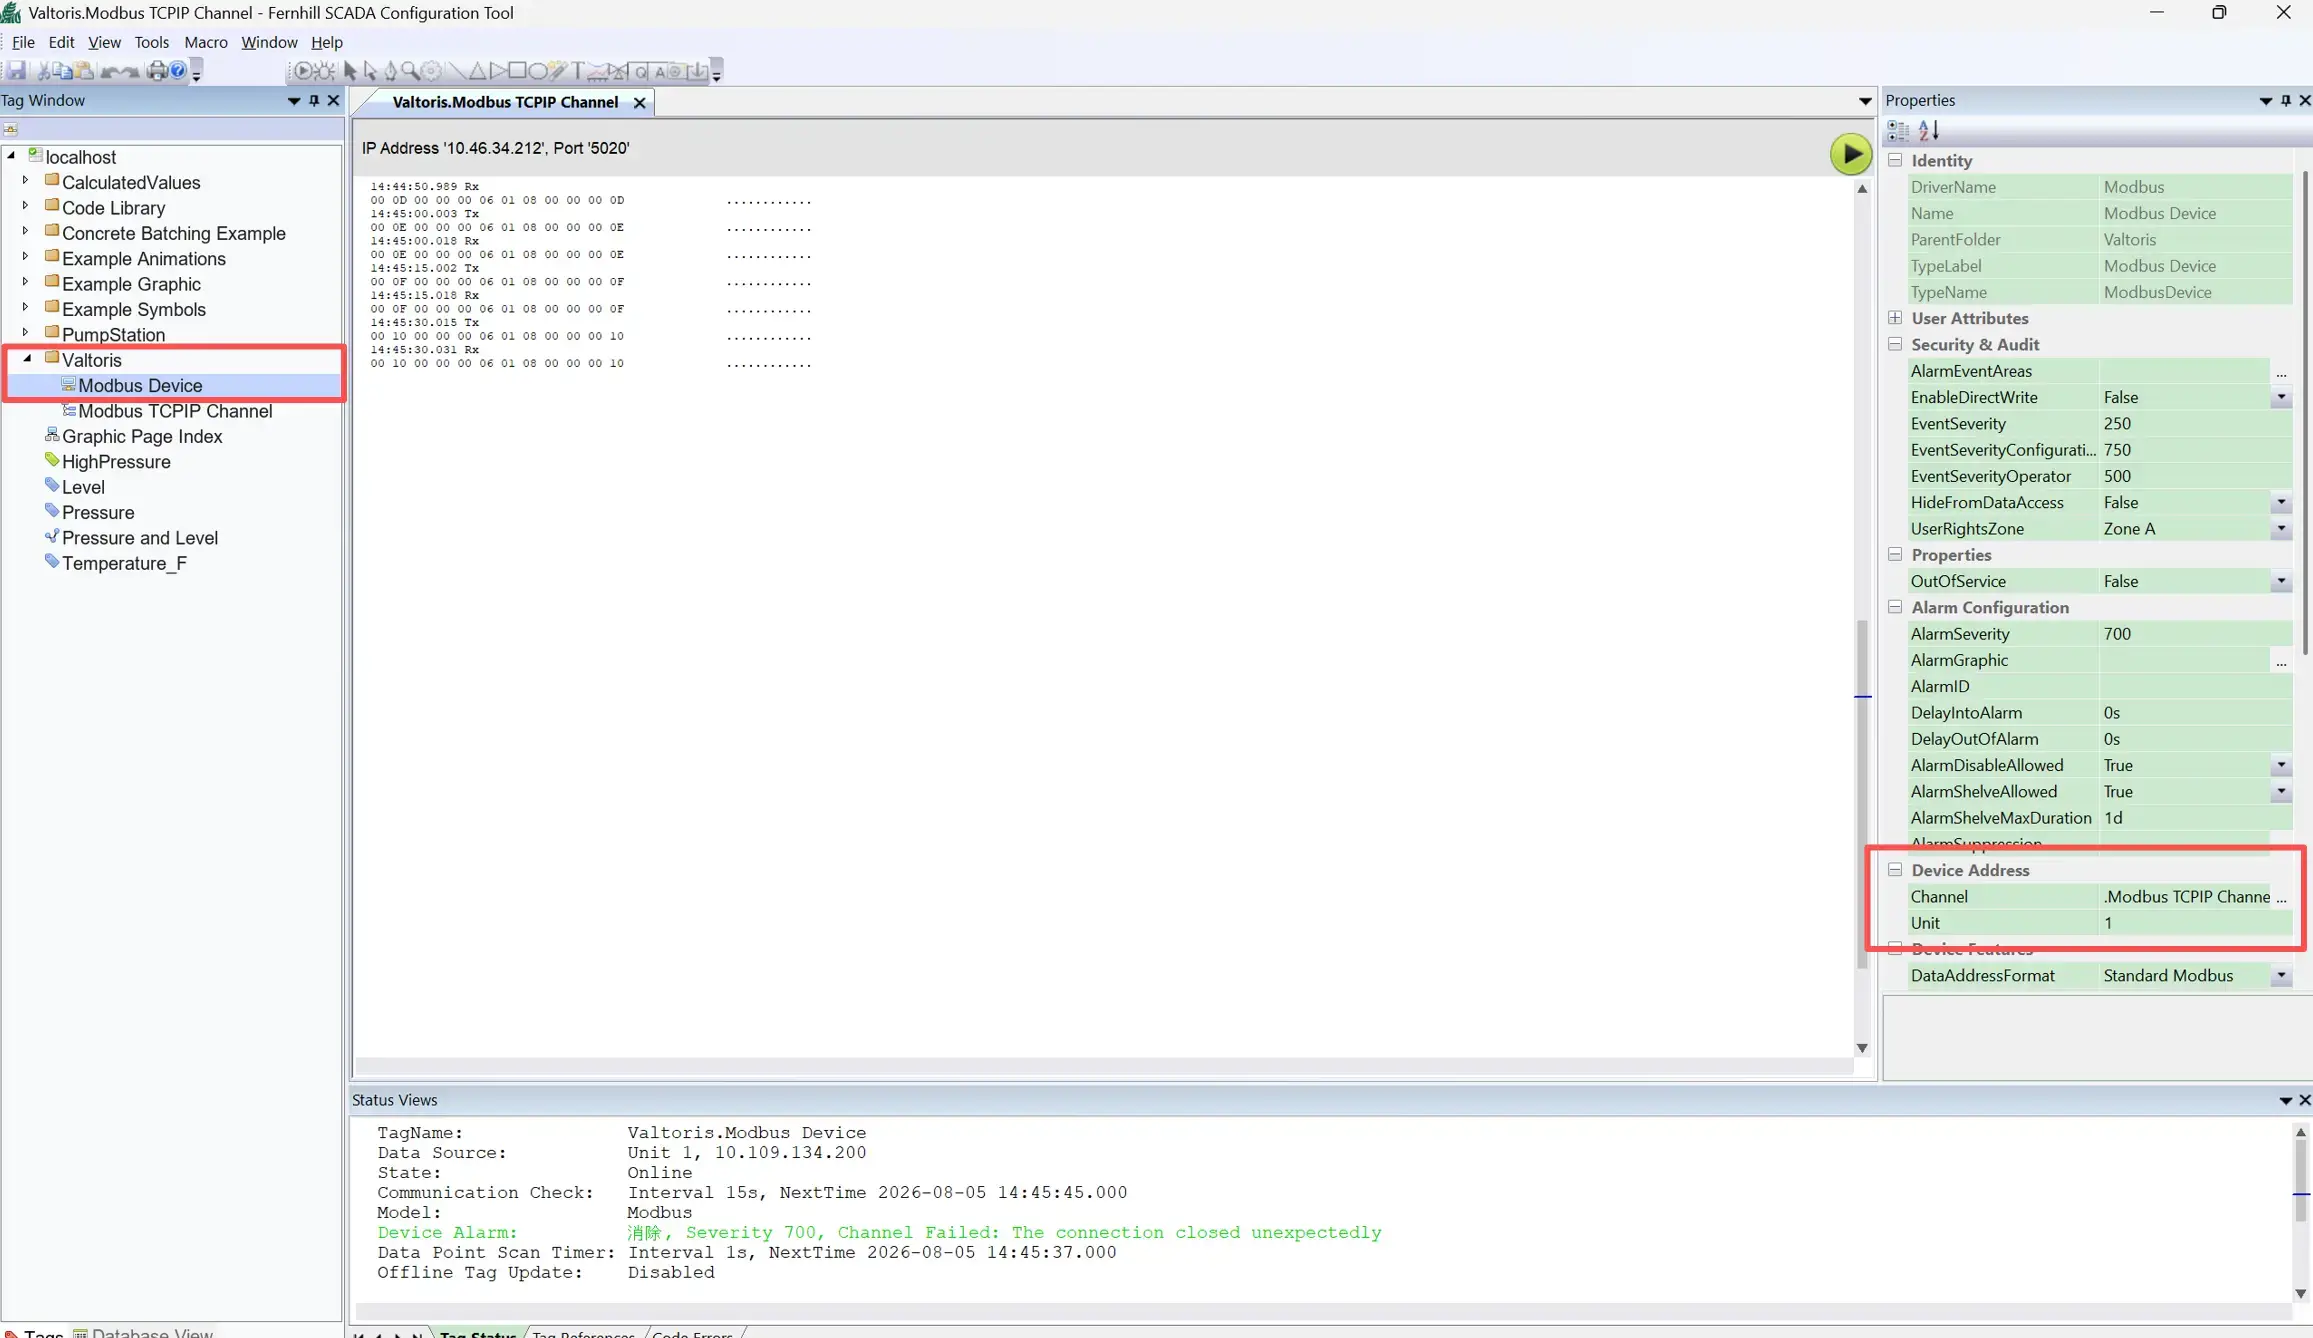Select the Valtoris.Modbus TCPIP Channel tab
This screenshot has width=2313, height=1338.
coord(504,102)
